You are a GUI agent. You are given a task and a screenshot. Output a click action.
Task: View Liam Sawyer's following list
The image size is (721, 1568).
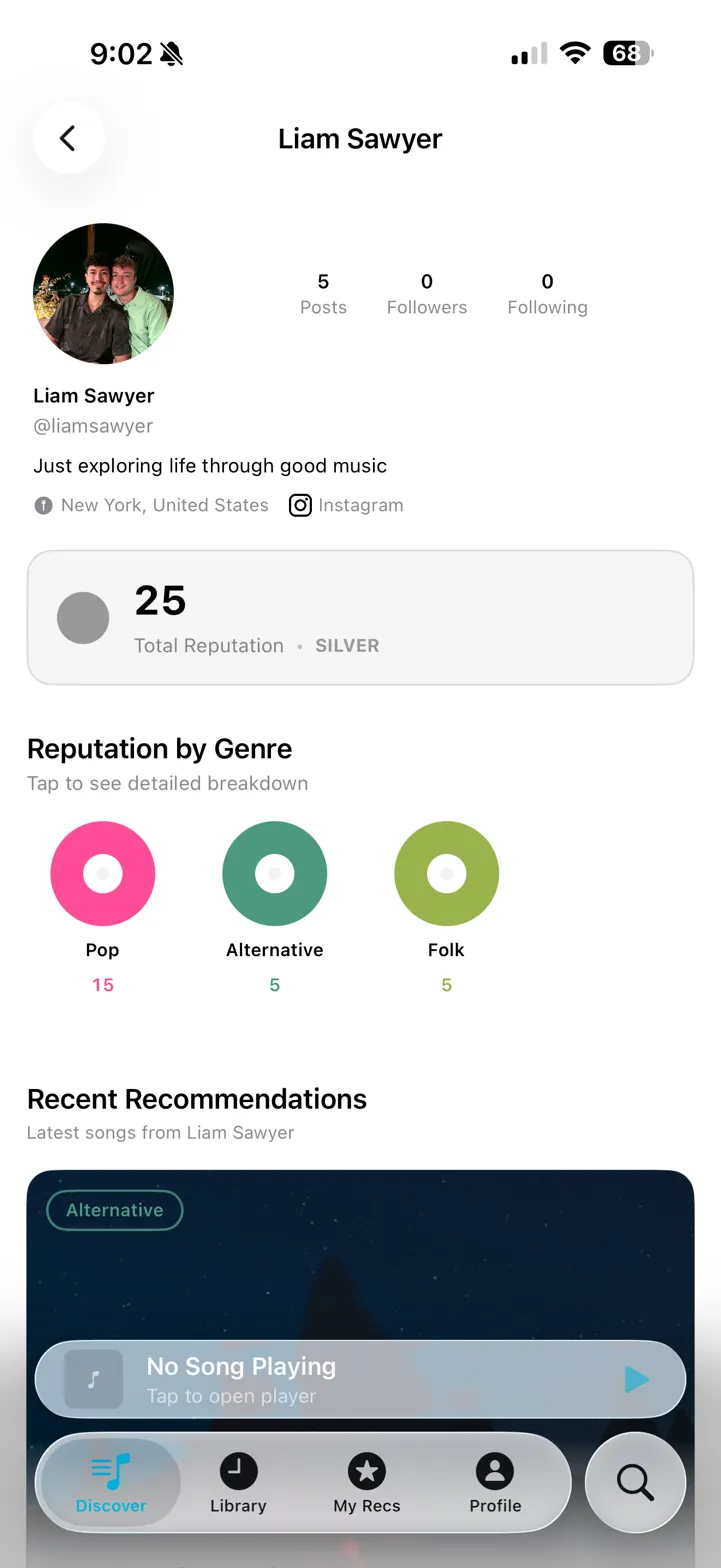pyautogui.click(x=547, y=292)
